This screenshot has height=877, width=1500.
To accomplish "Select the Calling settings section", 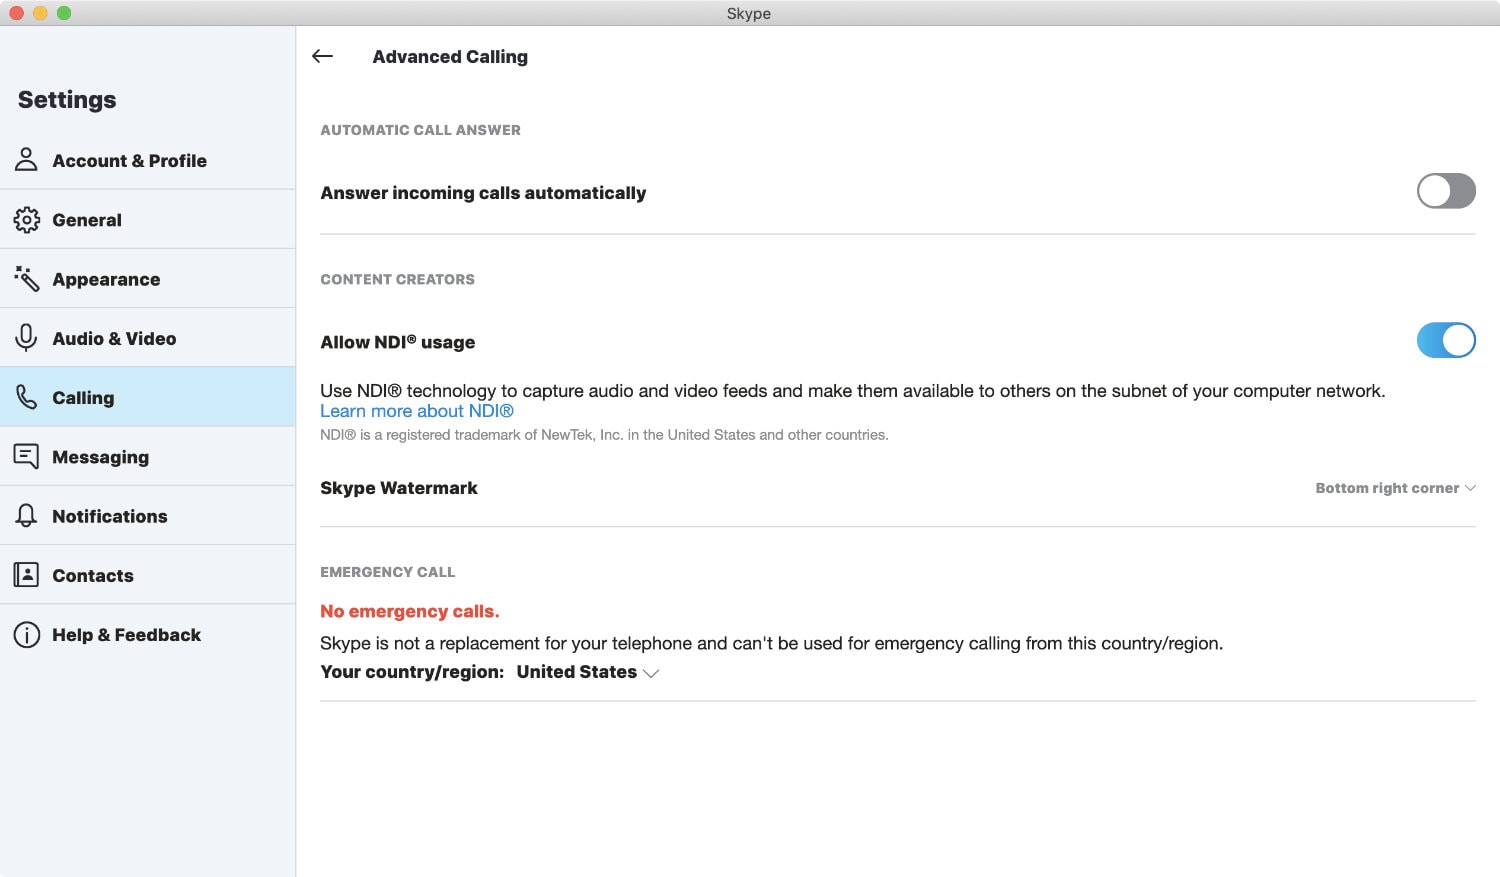I will click(x=148, y=397).
